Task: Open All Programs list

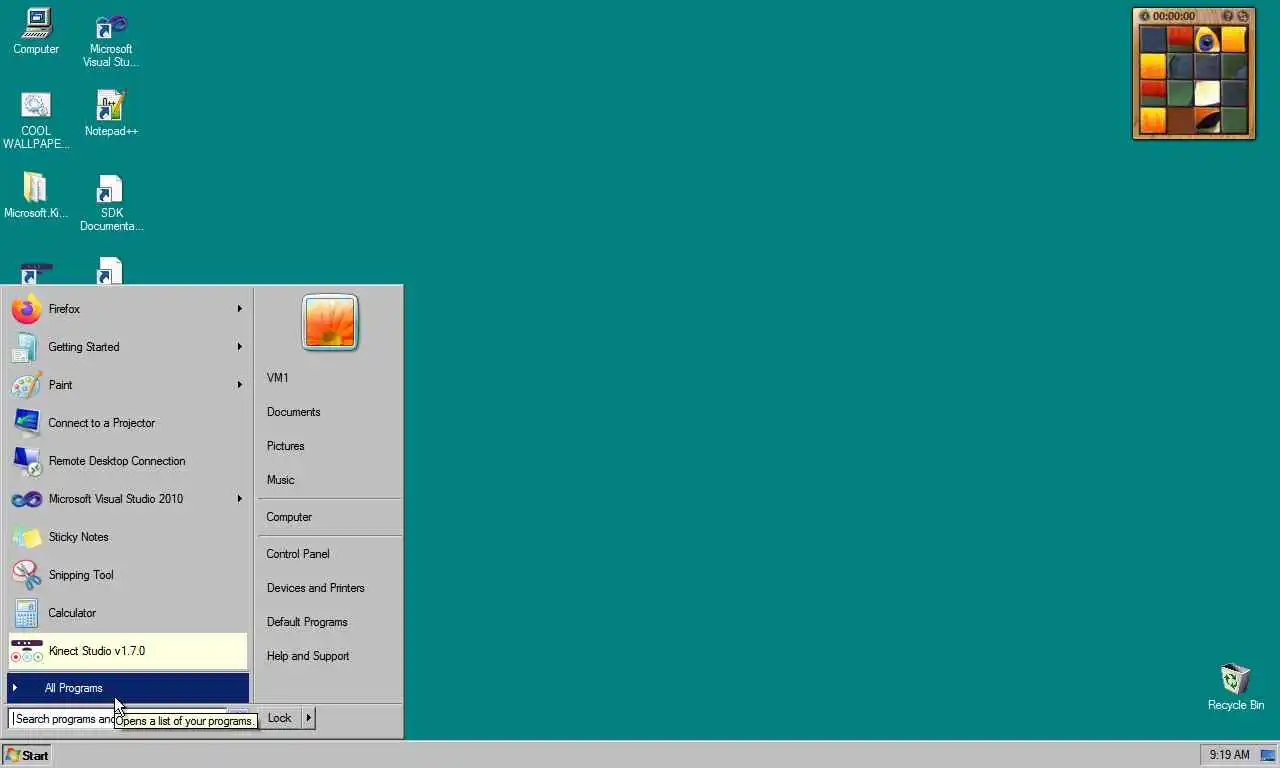Action: [128, 688]
